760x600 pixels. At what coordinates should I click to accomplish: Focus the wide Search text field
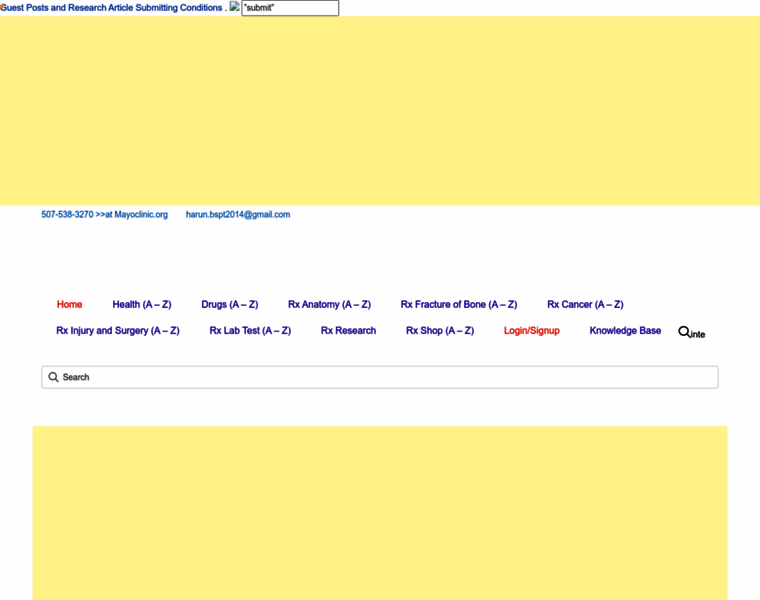[x=380, y=377]
